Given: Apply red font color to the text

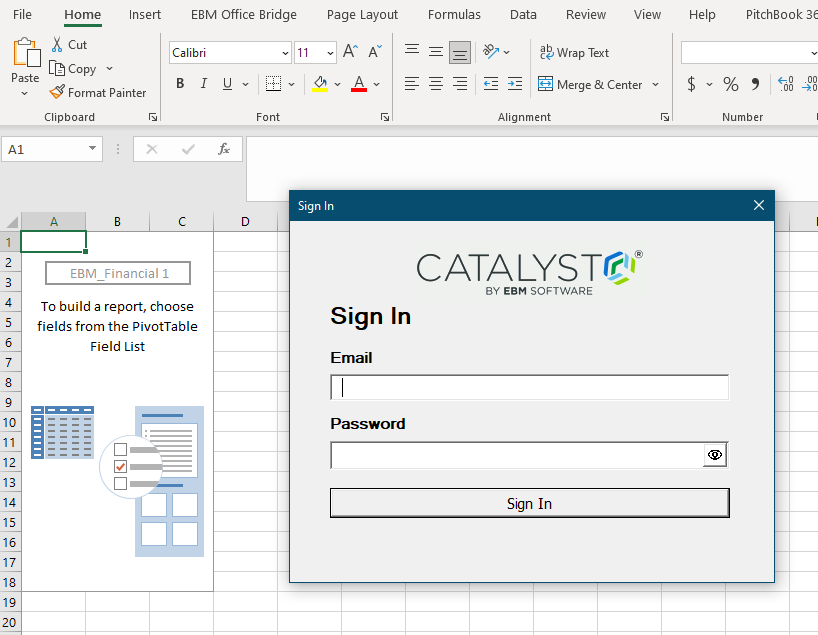Looking at the screenshot, I should click(359, 83).
